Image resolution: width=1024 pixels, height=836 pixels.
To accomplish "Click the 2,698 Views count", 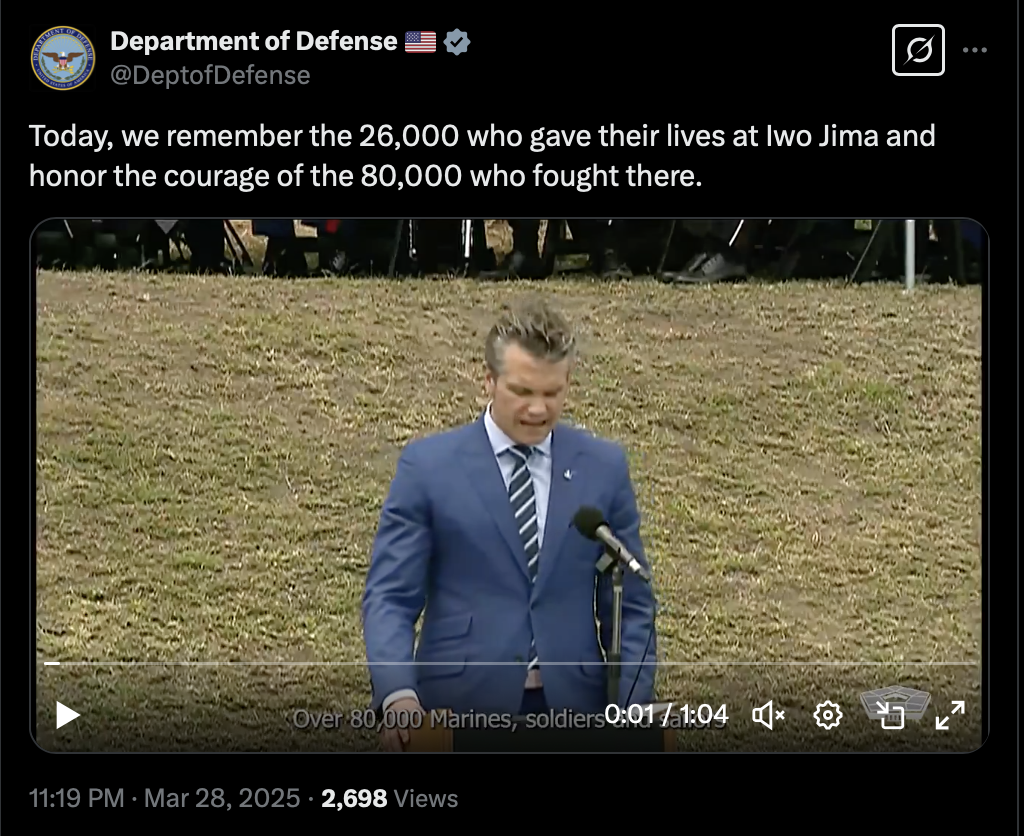I will click(x=389, y=798).
